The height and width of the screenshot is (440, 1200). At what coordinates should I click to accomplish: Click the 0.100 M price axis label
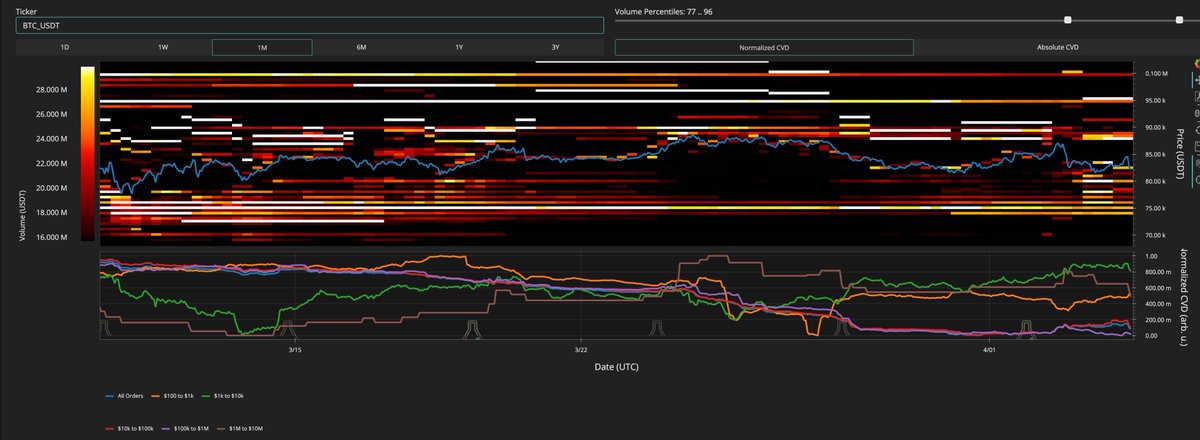(x=1157, y=74)
